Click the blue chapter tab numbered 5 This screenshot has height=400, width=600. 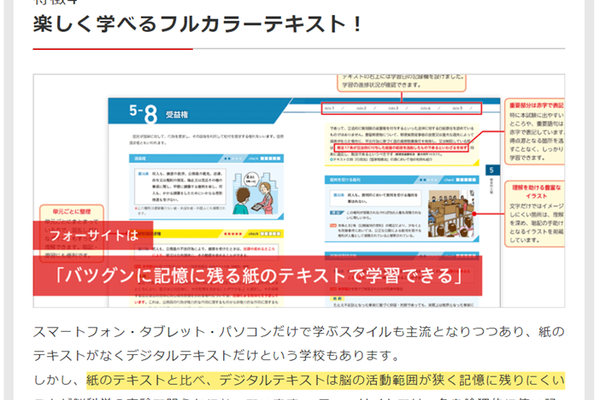pyautogui.click(x=492, y=170)
